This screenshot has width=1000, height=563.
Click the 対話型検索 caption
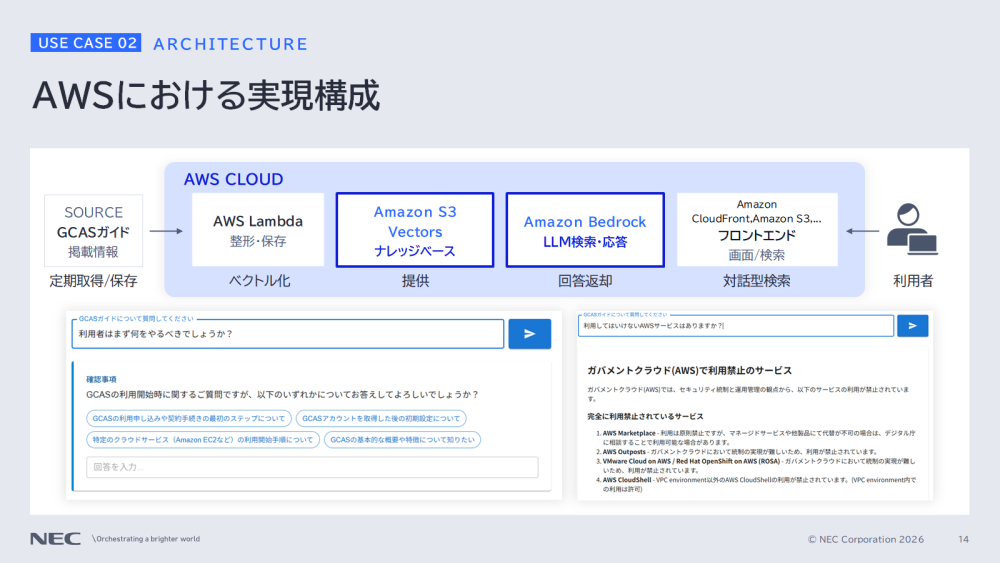pos(756,281)
